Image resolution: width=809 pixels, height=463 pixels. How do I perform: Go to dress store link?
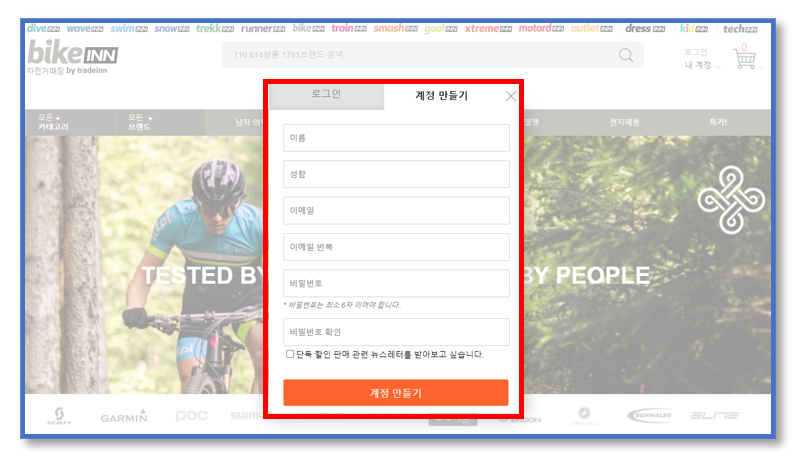(645, 28)
